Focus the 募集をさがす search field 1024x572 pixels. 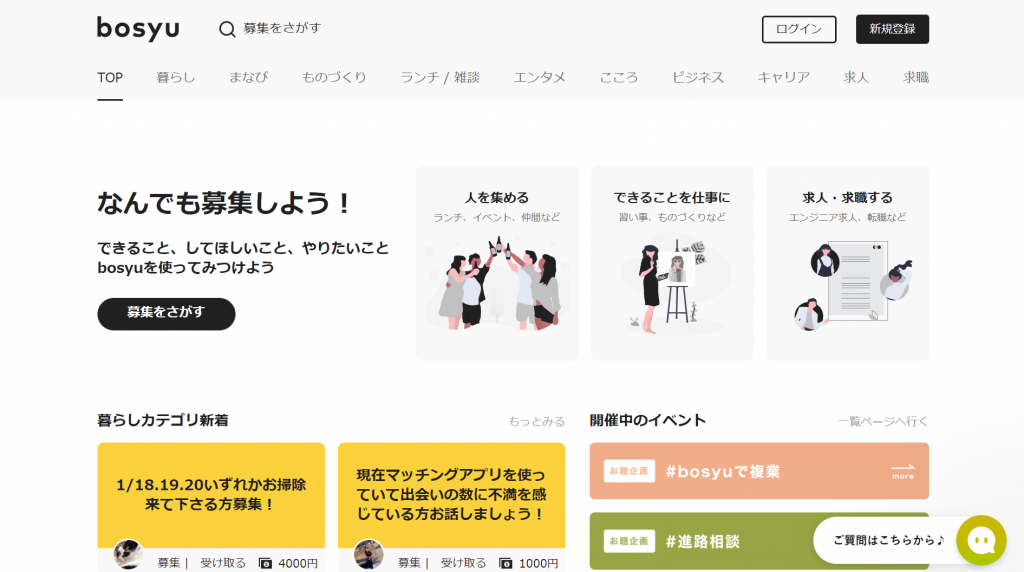click(x=282, y=29)
